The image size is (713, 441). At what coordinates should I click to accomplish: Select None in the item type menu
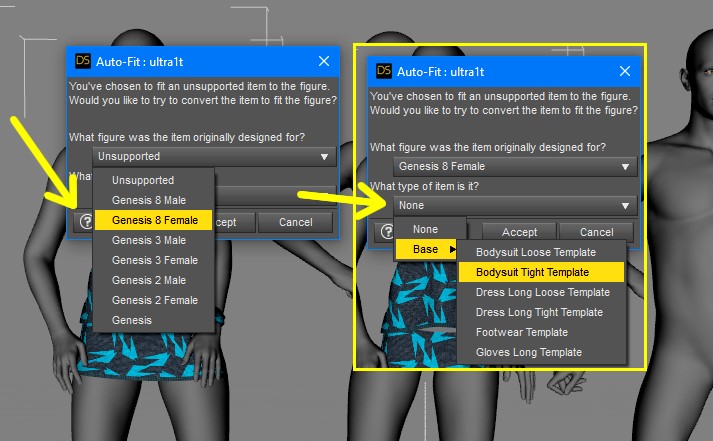[430, 229]
